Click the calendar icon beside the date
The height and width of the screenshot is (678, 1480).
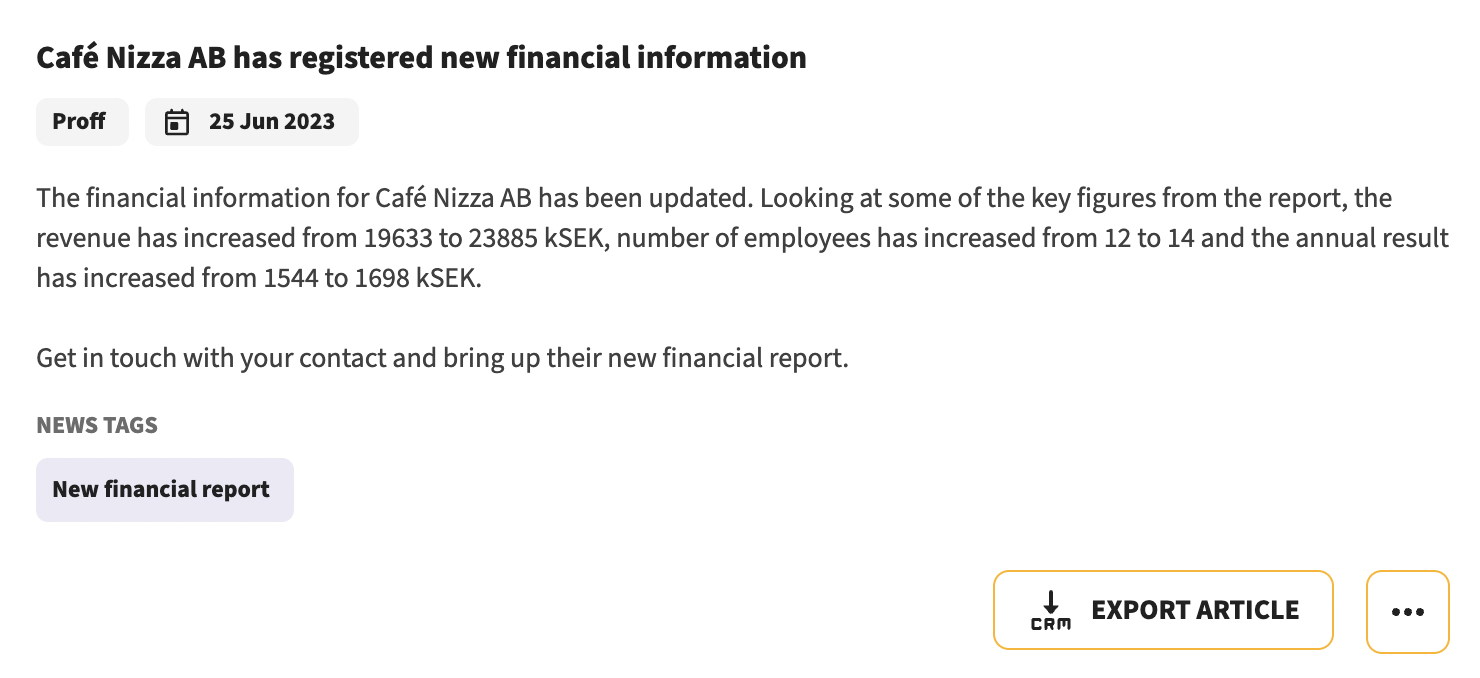click(x=177, y=122)
